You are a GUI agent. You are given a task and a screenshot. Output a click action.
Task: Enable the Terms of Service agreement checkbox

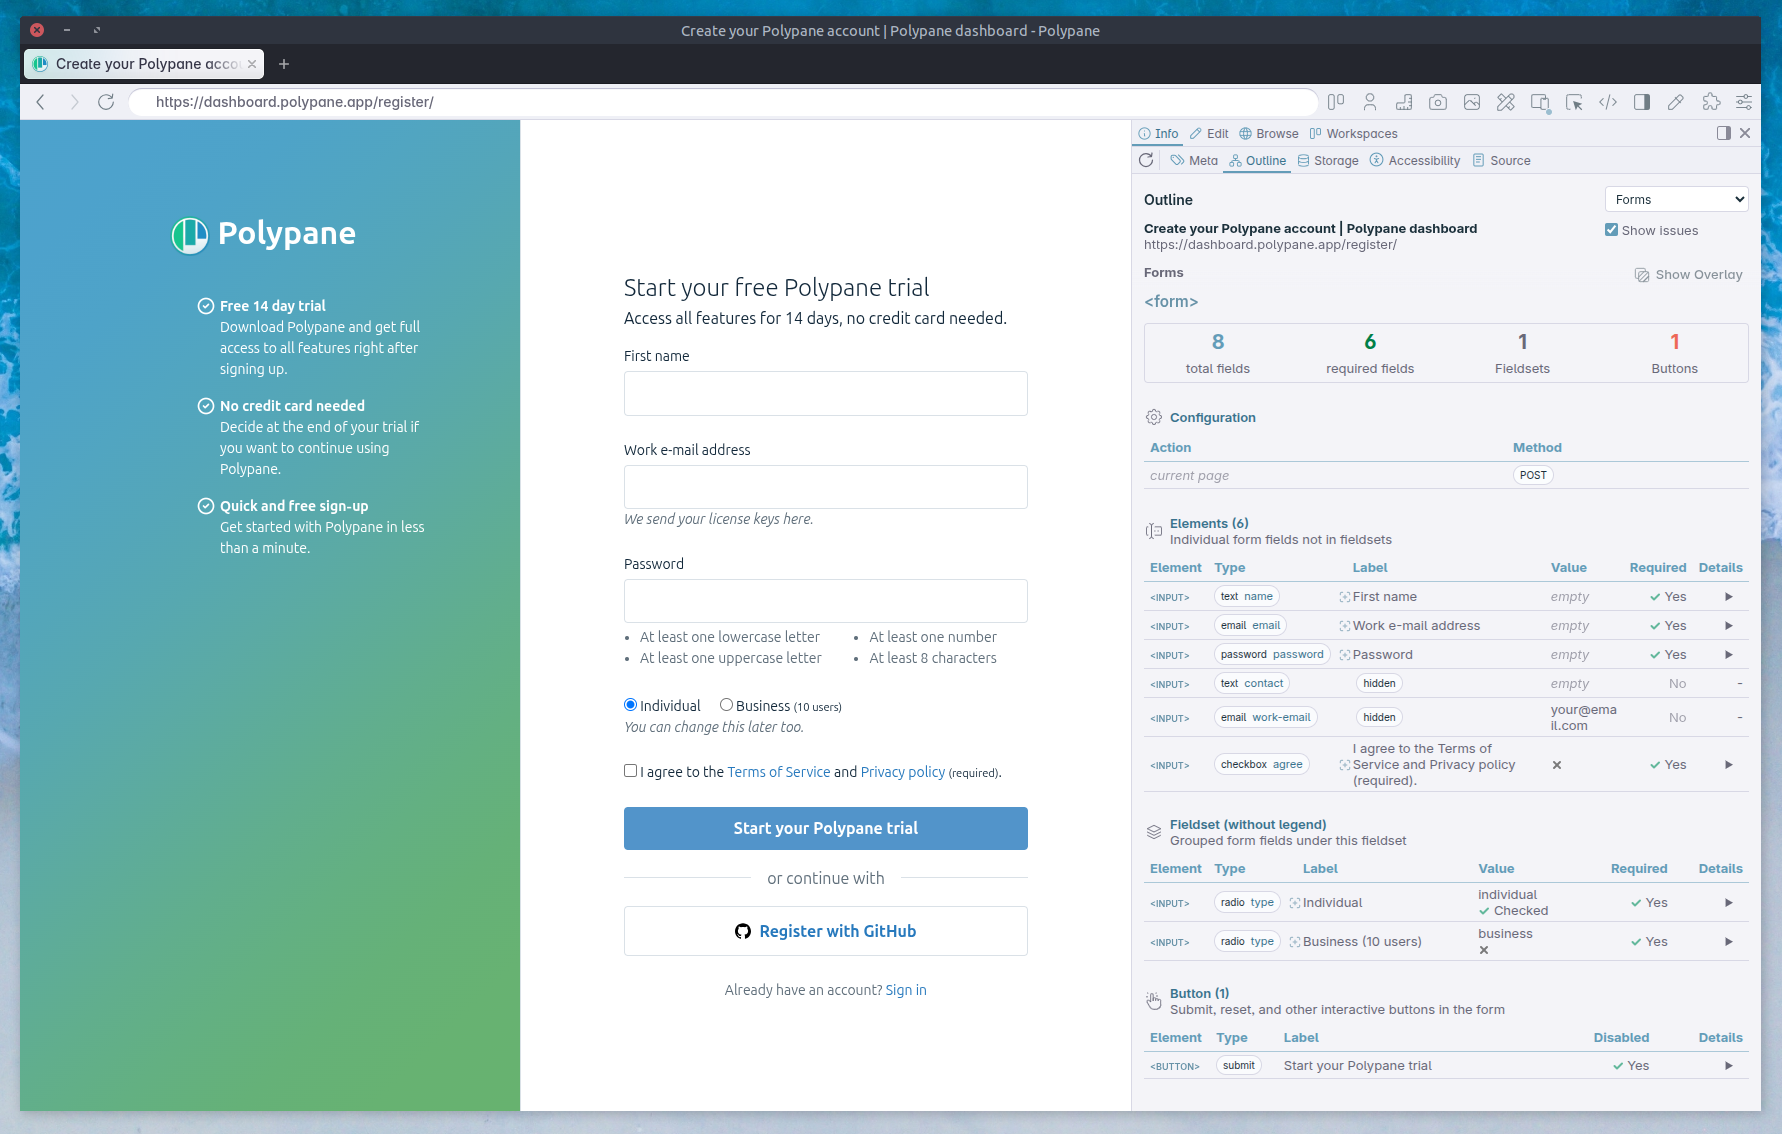tap(631, 771)
